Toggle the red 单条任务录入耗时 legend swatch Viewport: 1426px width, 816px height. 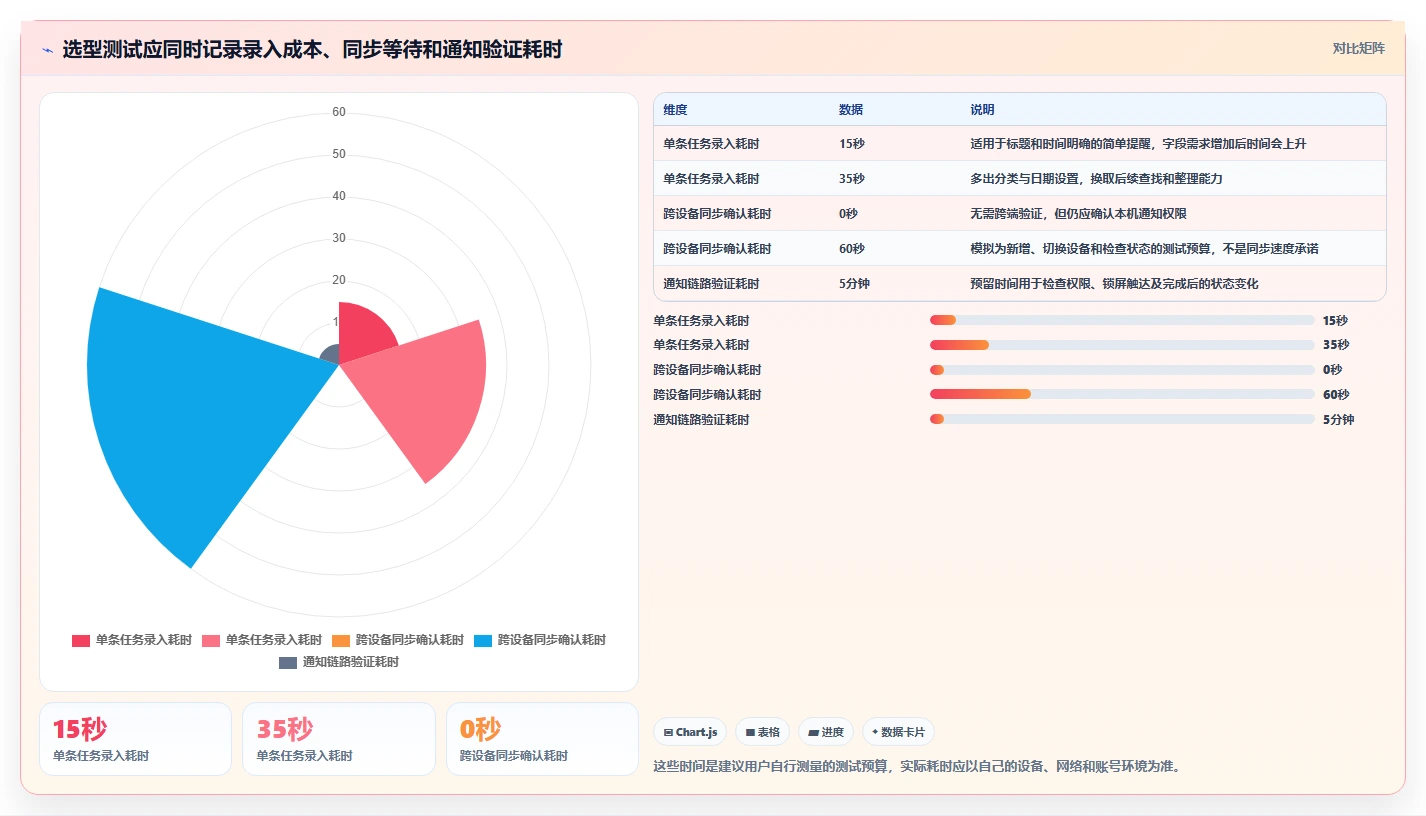tap(81, 640)
